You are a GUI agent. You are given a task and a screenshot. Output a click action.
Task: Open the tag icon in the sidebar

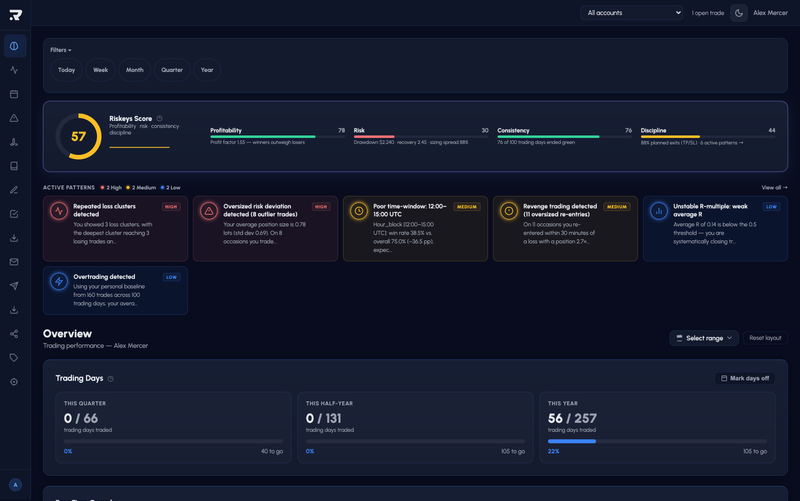[14, 358]
